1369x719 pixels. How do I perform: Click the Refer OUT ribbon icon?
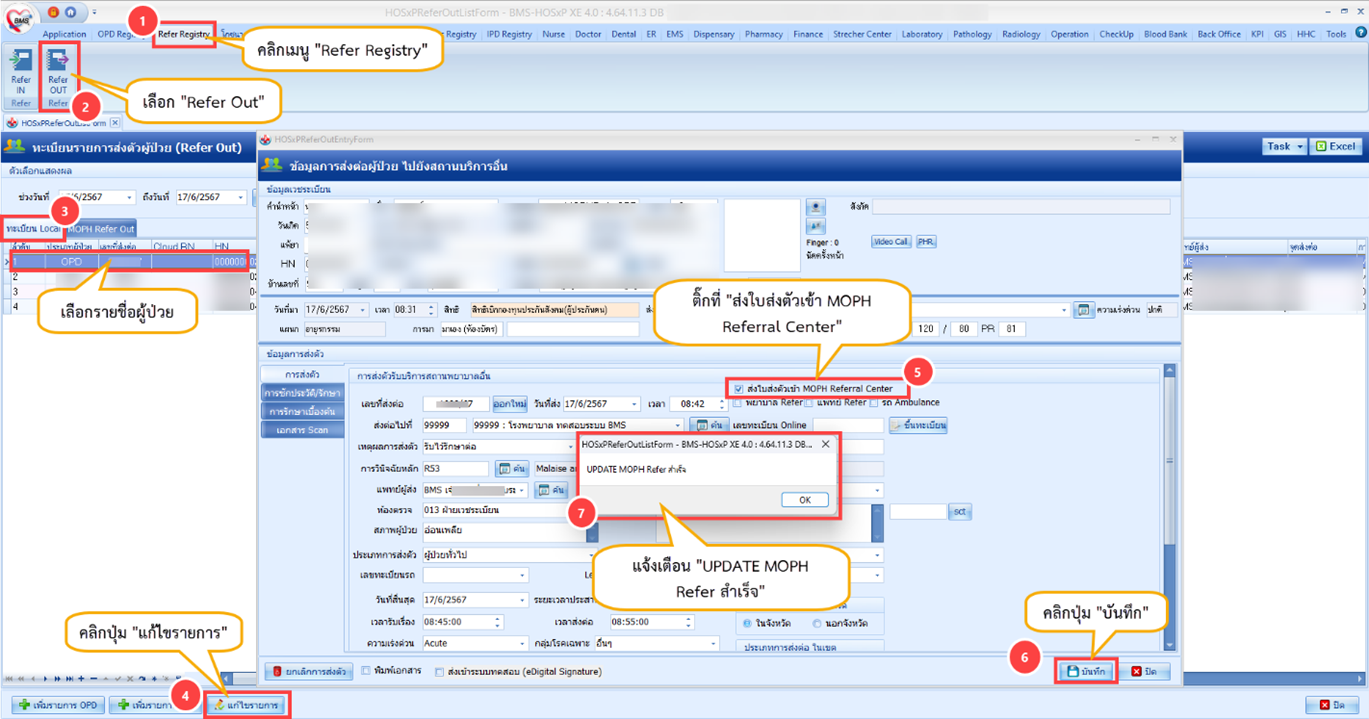tap(57, 72)
